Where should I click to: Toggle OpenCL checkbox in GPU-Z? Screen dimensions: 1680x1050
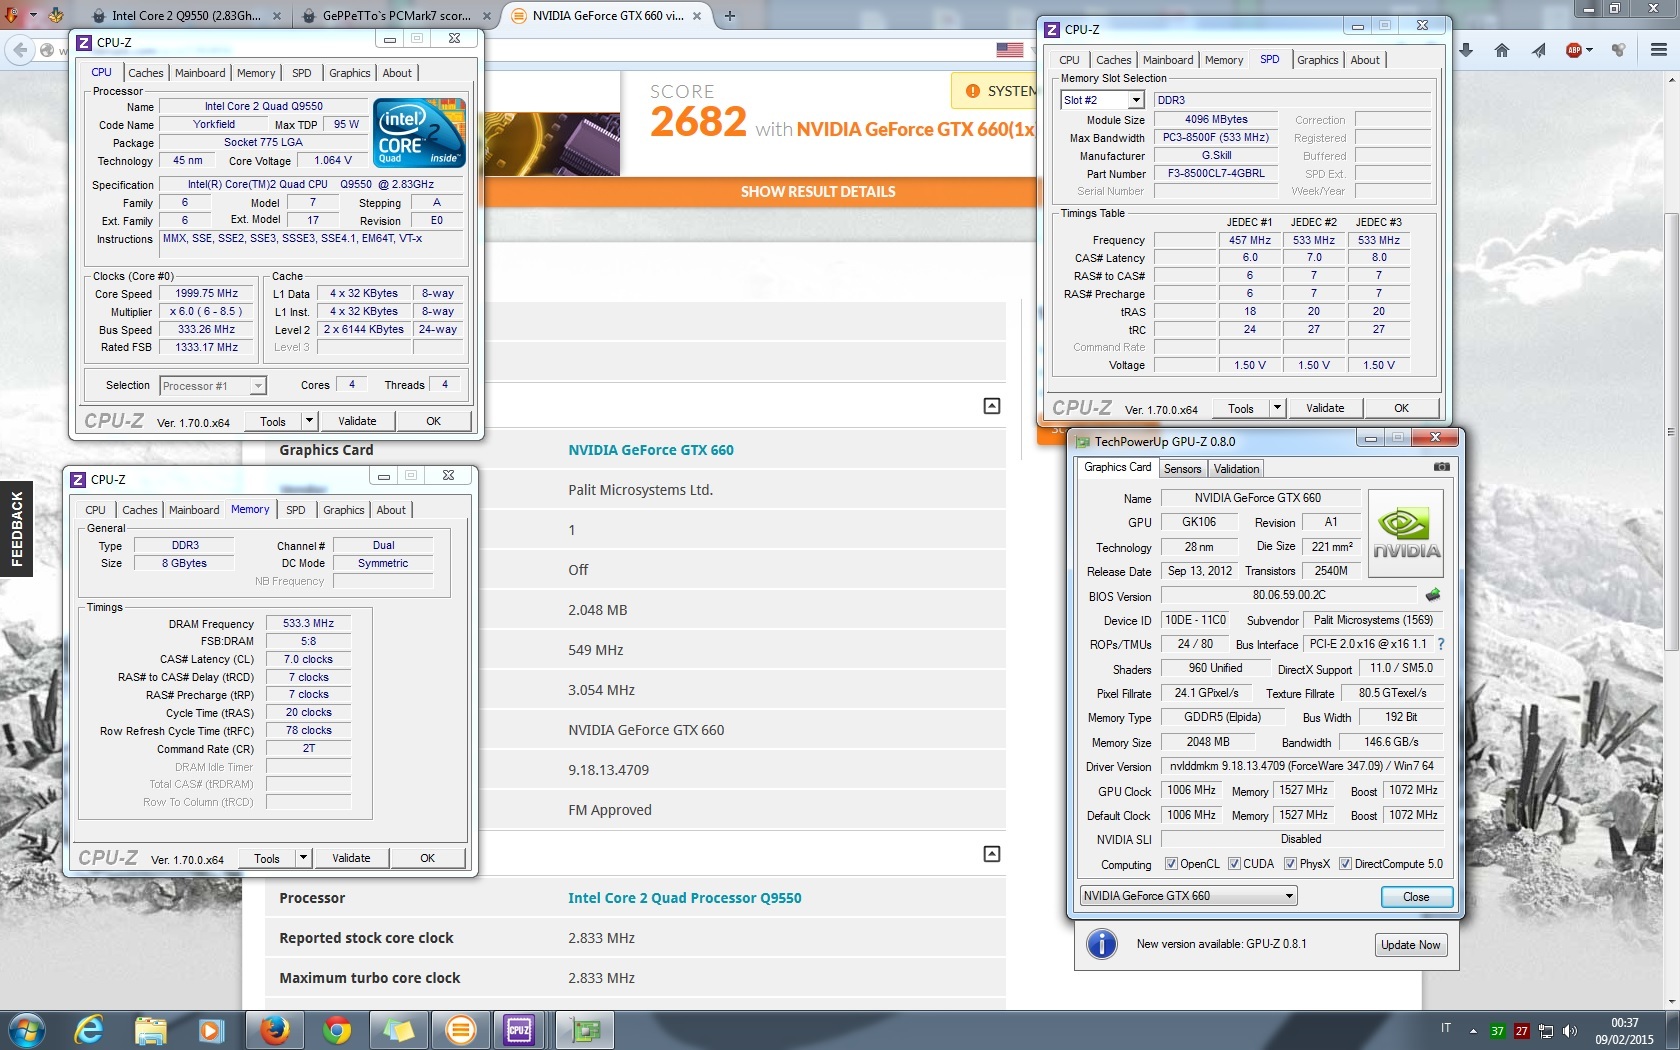click(x=1171, y=864)
